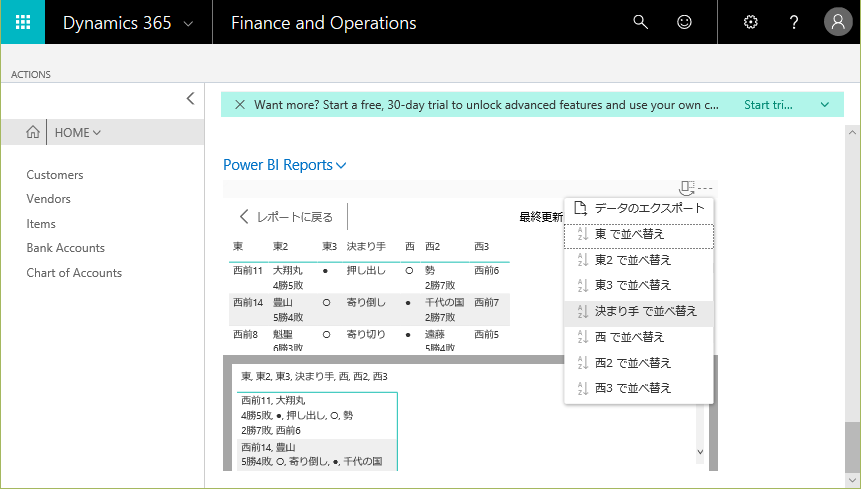Click page scrollbar up arrow

pos(852,132)
